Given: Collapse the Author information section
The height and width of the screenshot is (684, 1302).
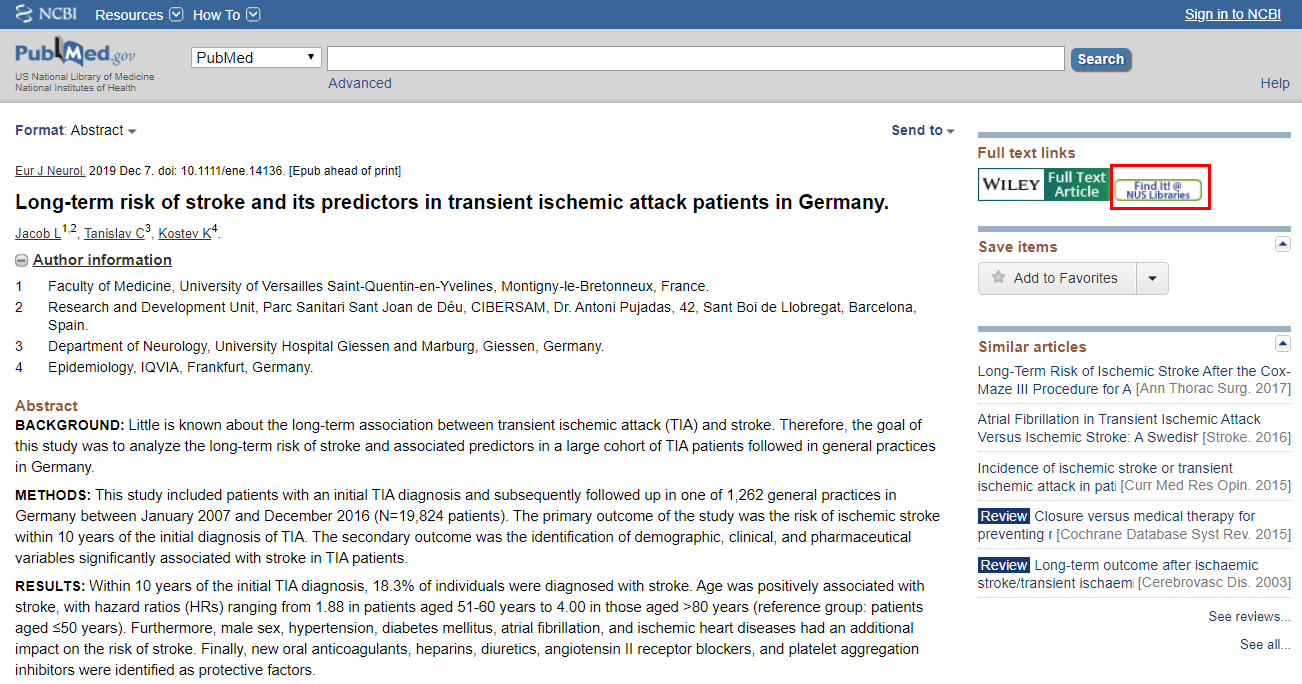Looking at the screenshot, I should [21, 259].
